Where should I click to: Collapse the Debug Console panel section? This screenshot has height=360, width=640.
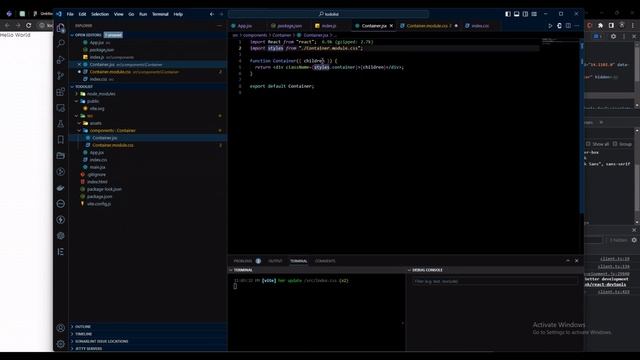point(409,270)
